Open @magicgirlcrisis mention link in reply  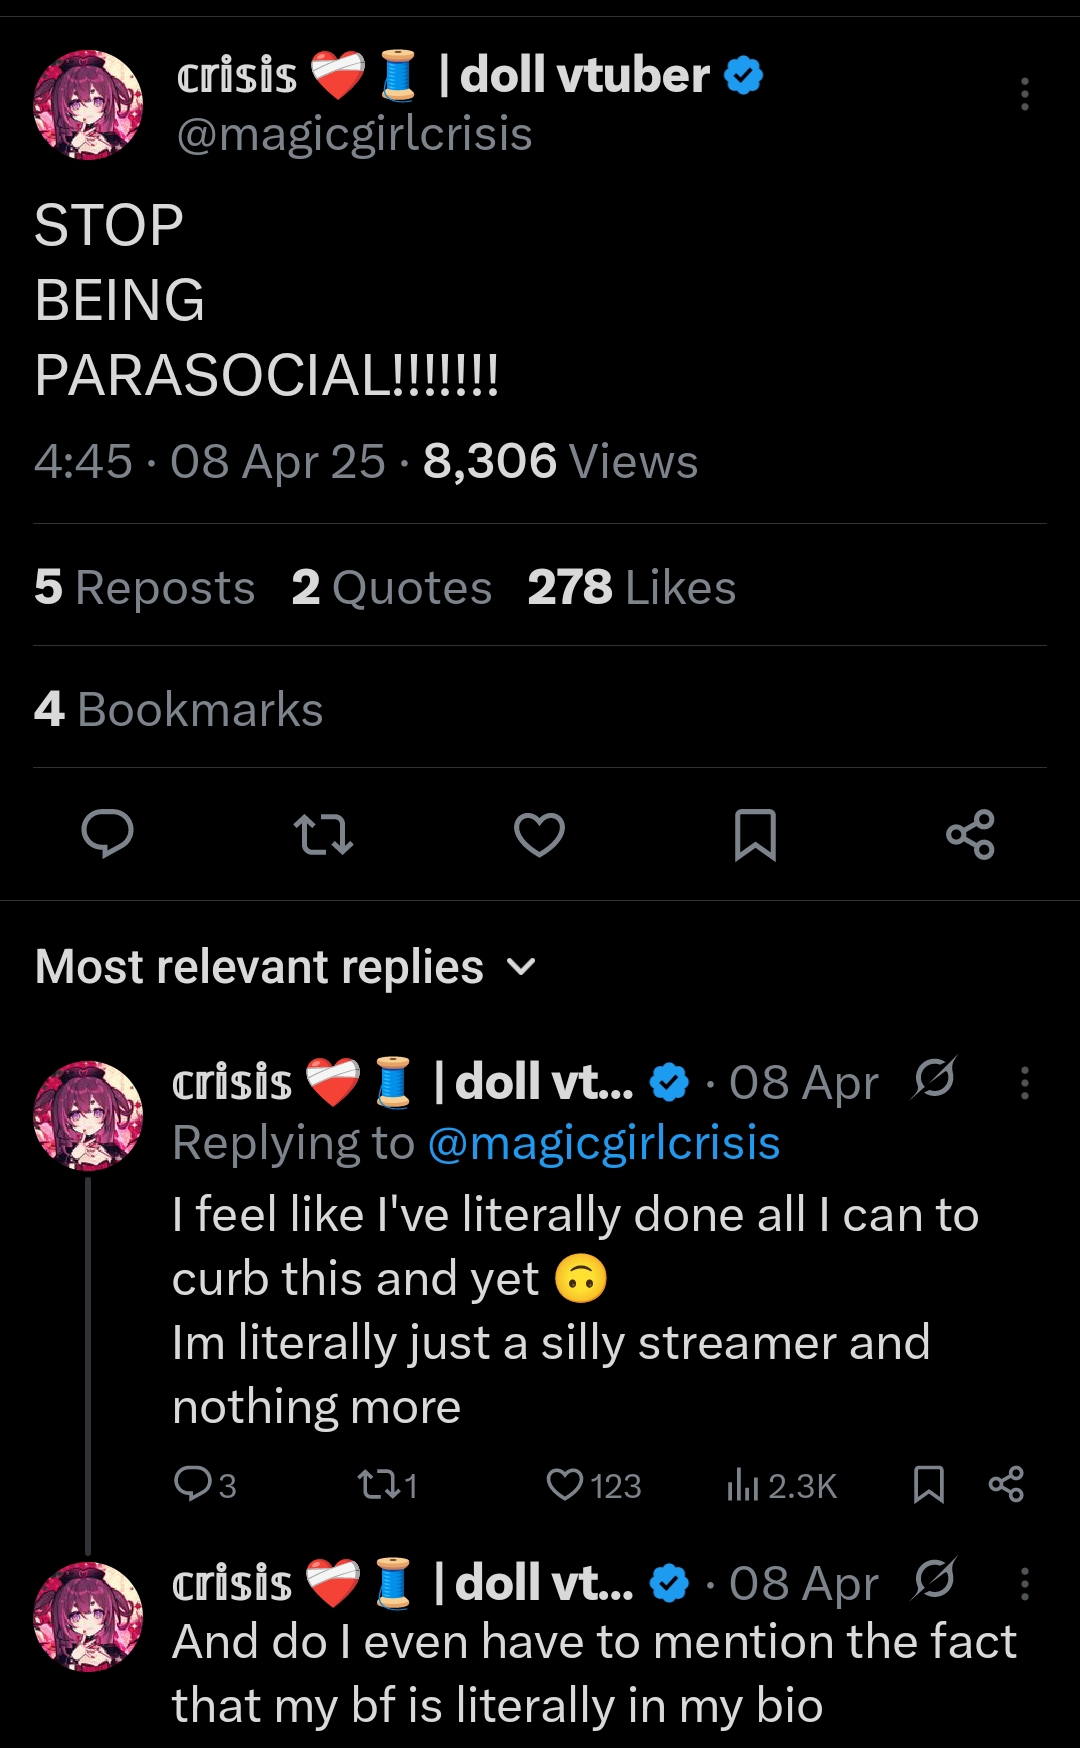click(x=603, y=1143)
